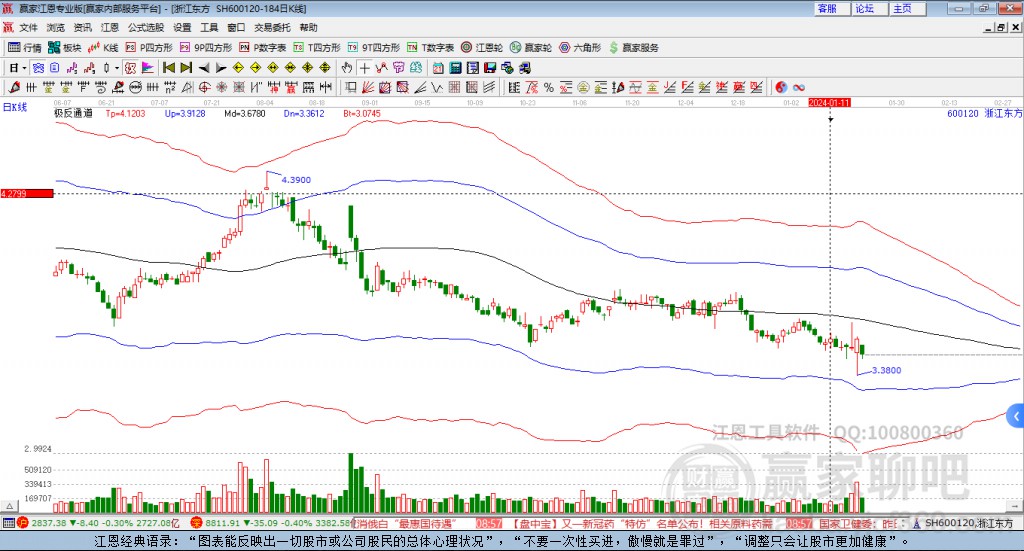Viewport: 1024px width, 551px height.
Task: Click the 4.3900 high price annotation
Action: pos(296,180)
